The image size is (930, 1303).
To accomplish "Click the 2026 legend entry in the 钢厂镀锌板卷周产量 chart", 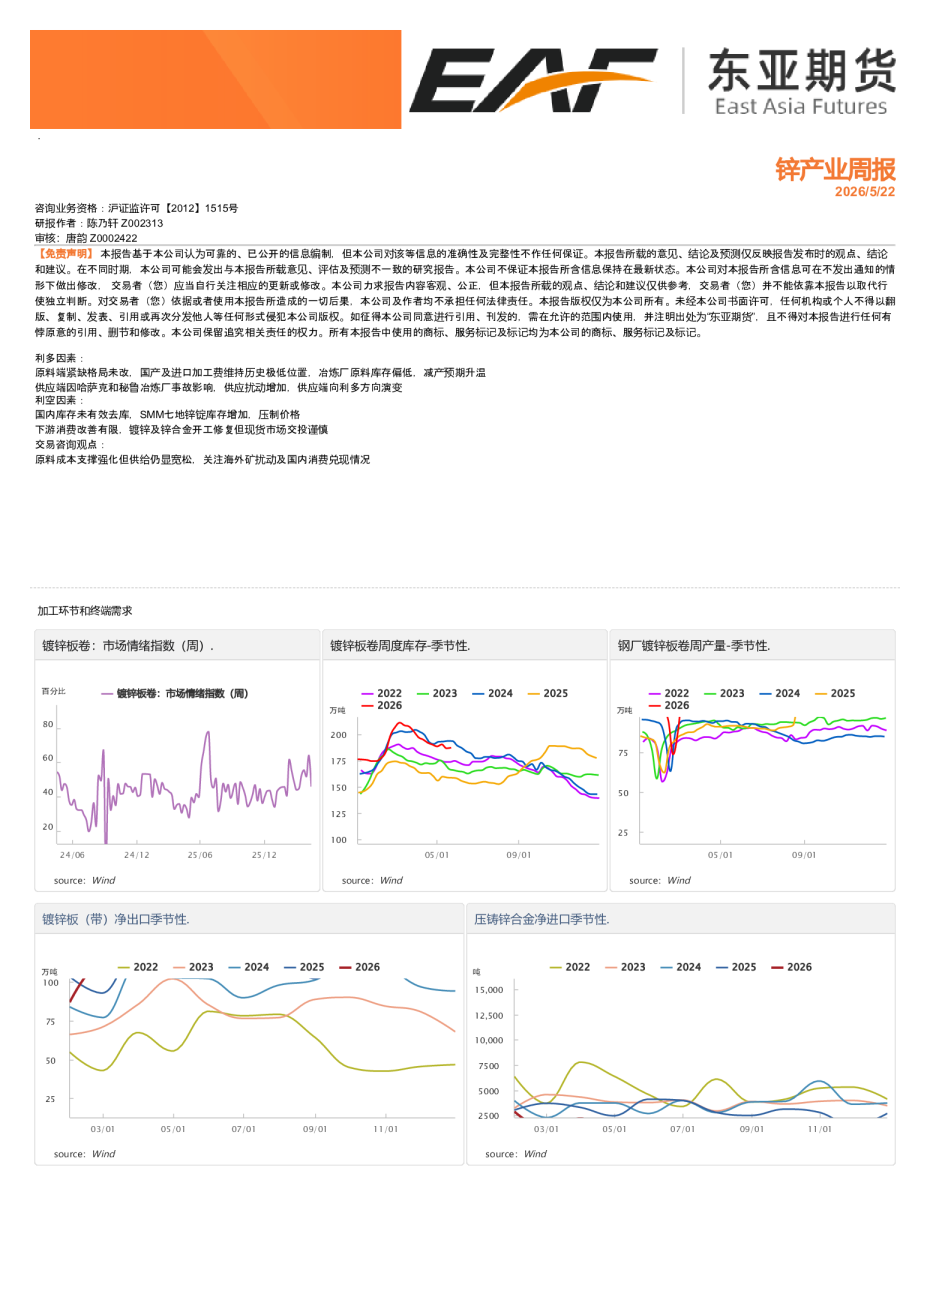I will pos(669,705).
